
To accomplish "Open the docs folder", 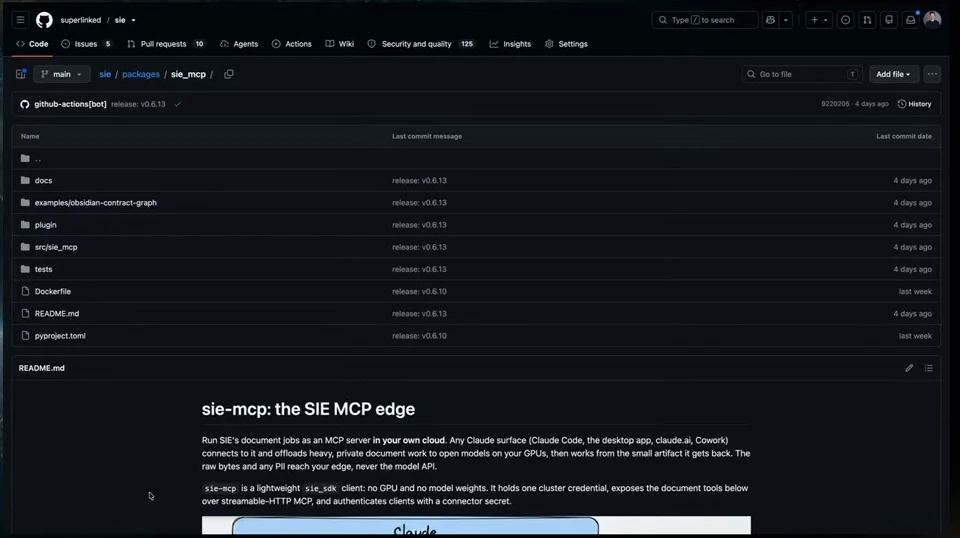I will point(43,181).
